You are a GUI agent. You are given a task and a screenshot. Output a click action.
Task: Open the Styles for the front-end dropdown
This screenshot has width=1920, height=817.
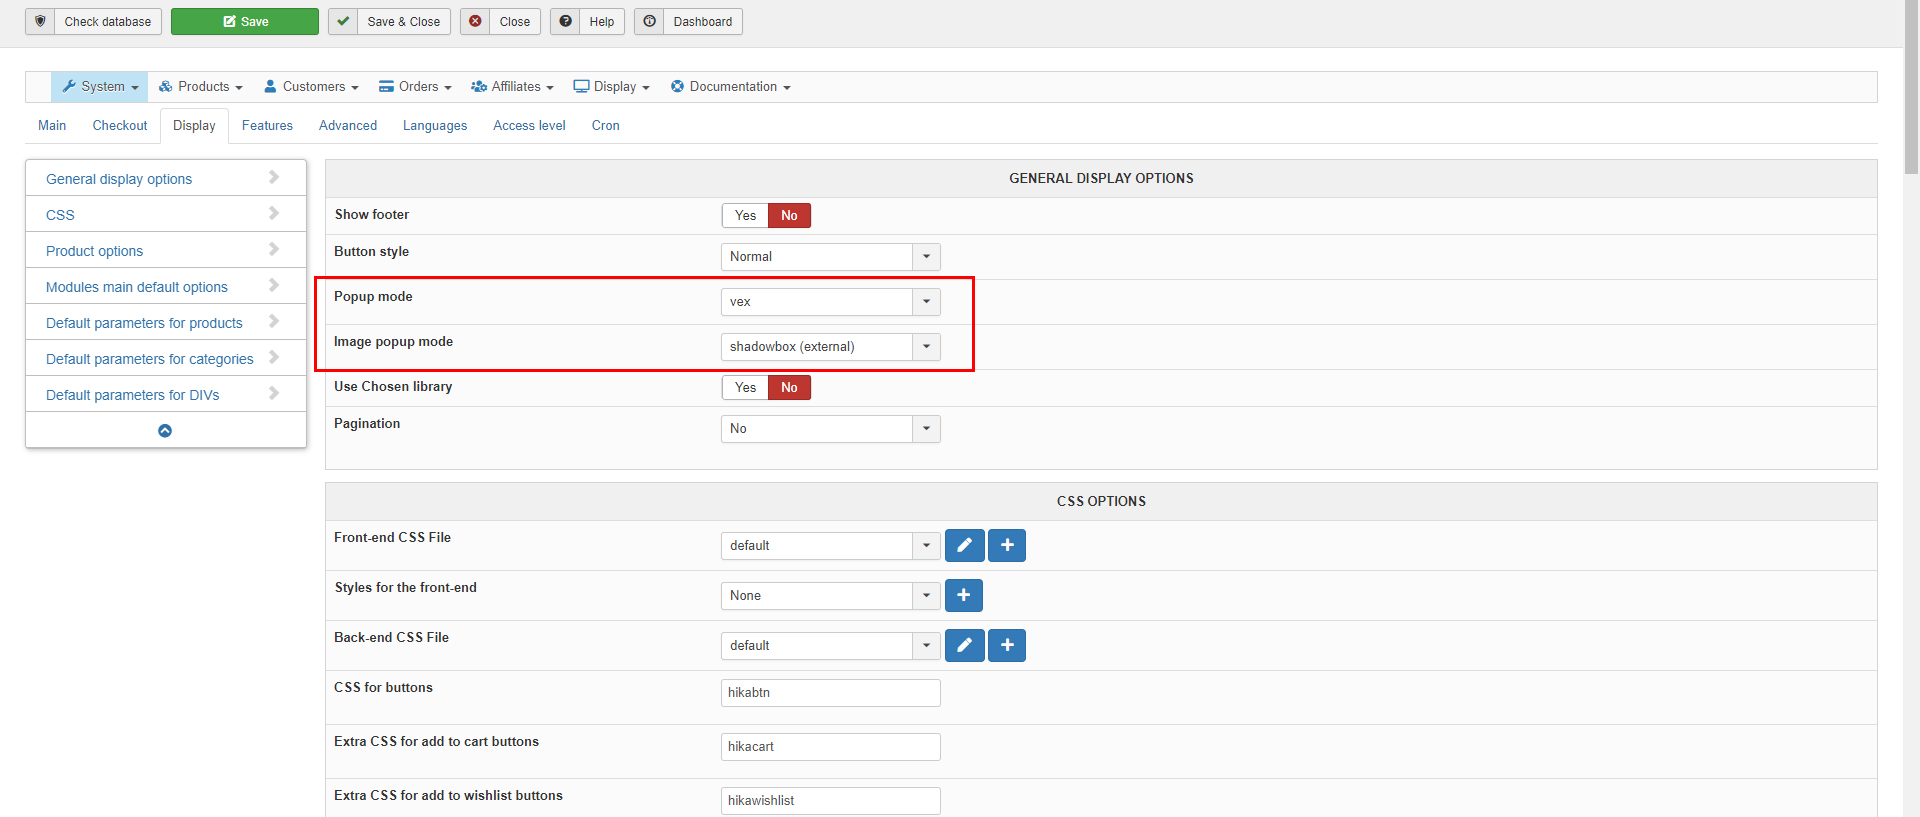830,596
